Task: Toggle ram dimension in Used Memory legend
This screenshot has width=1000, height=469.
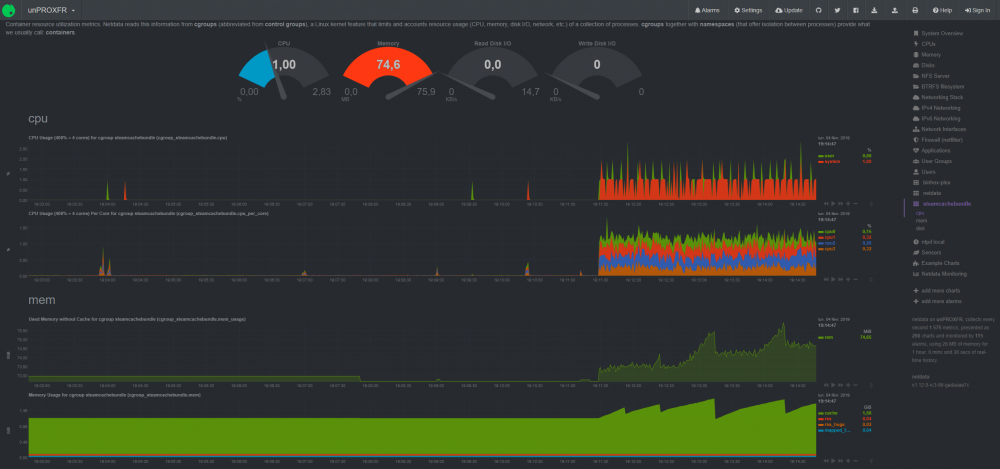Action: point(825,337)
